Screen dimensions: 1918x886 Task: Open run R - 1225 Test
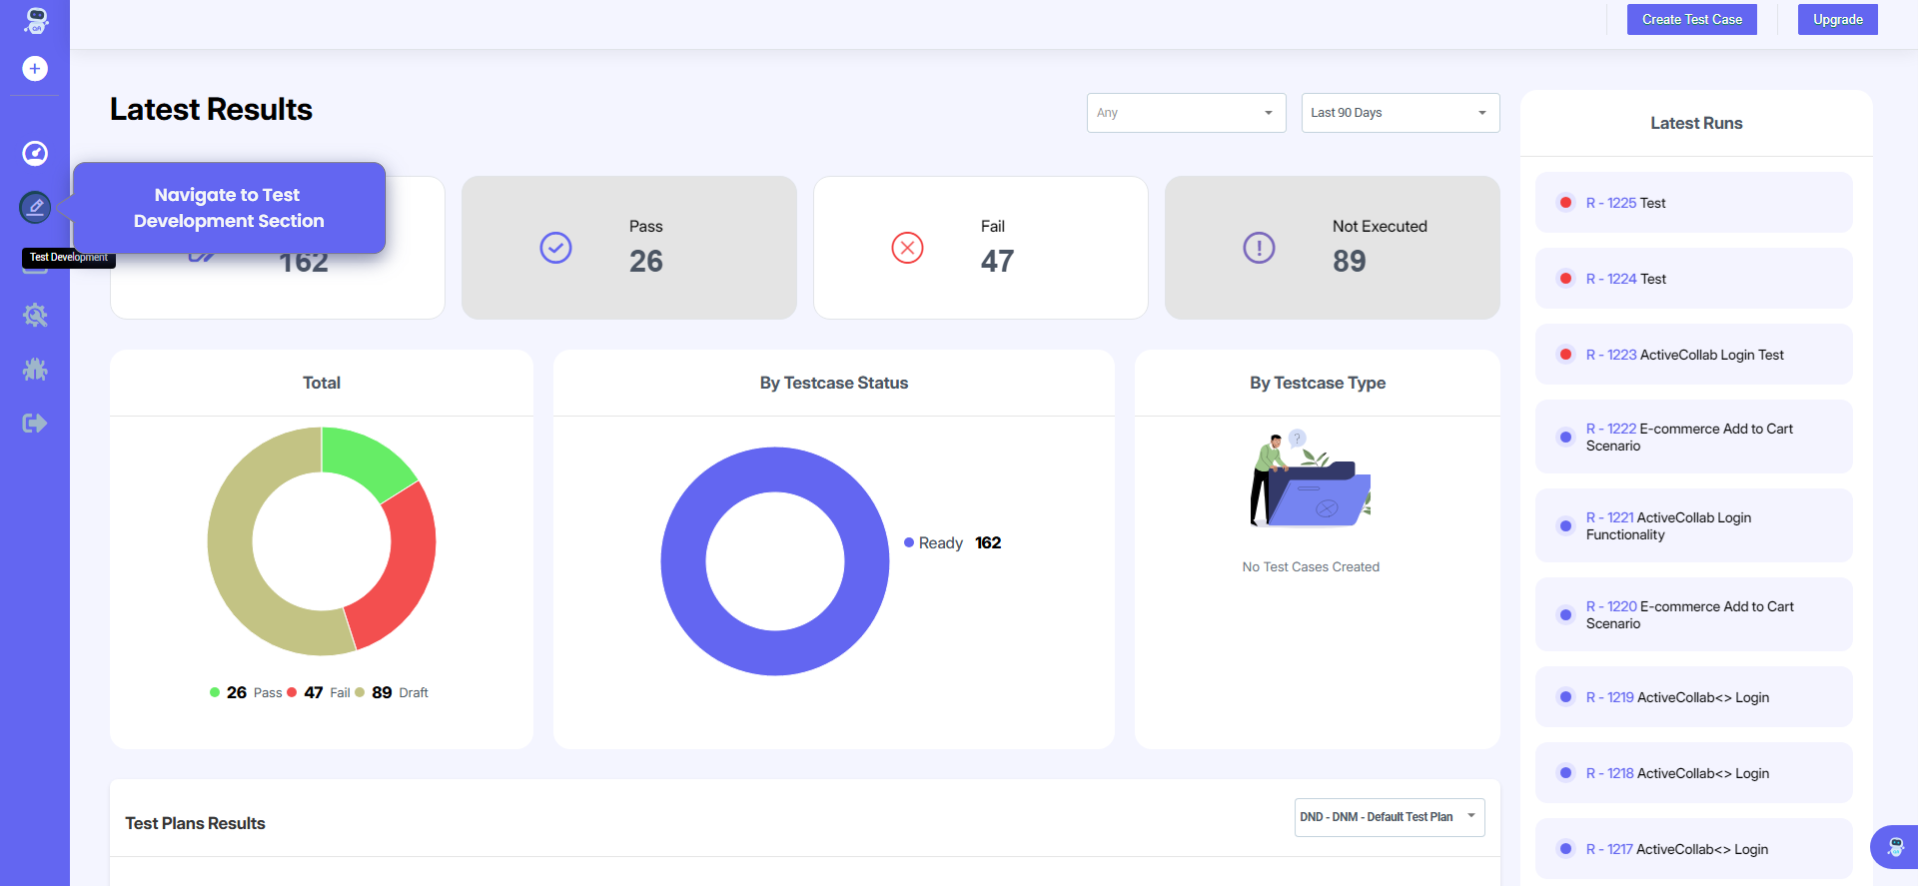[x=1625, y=203]
